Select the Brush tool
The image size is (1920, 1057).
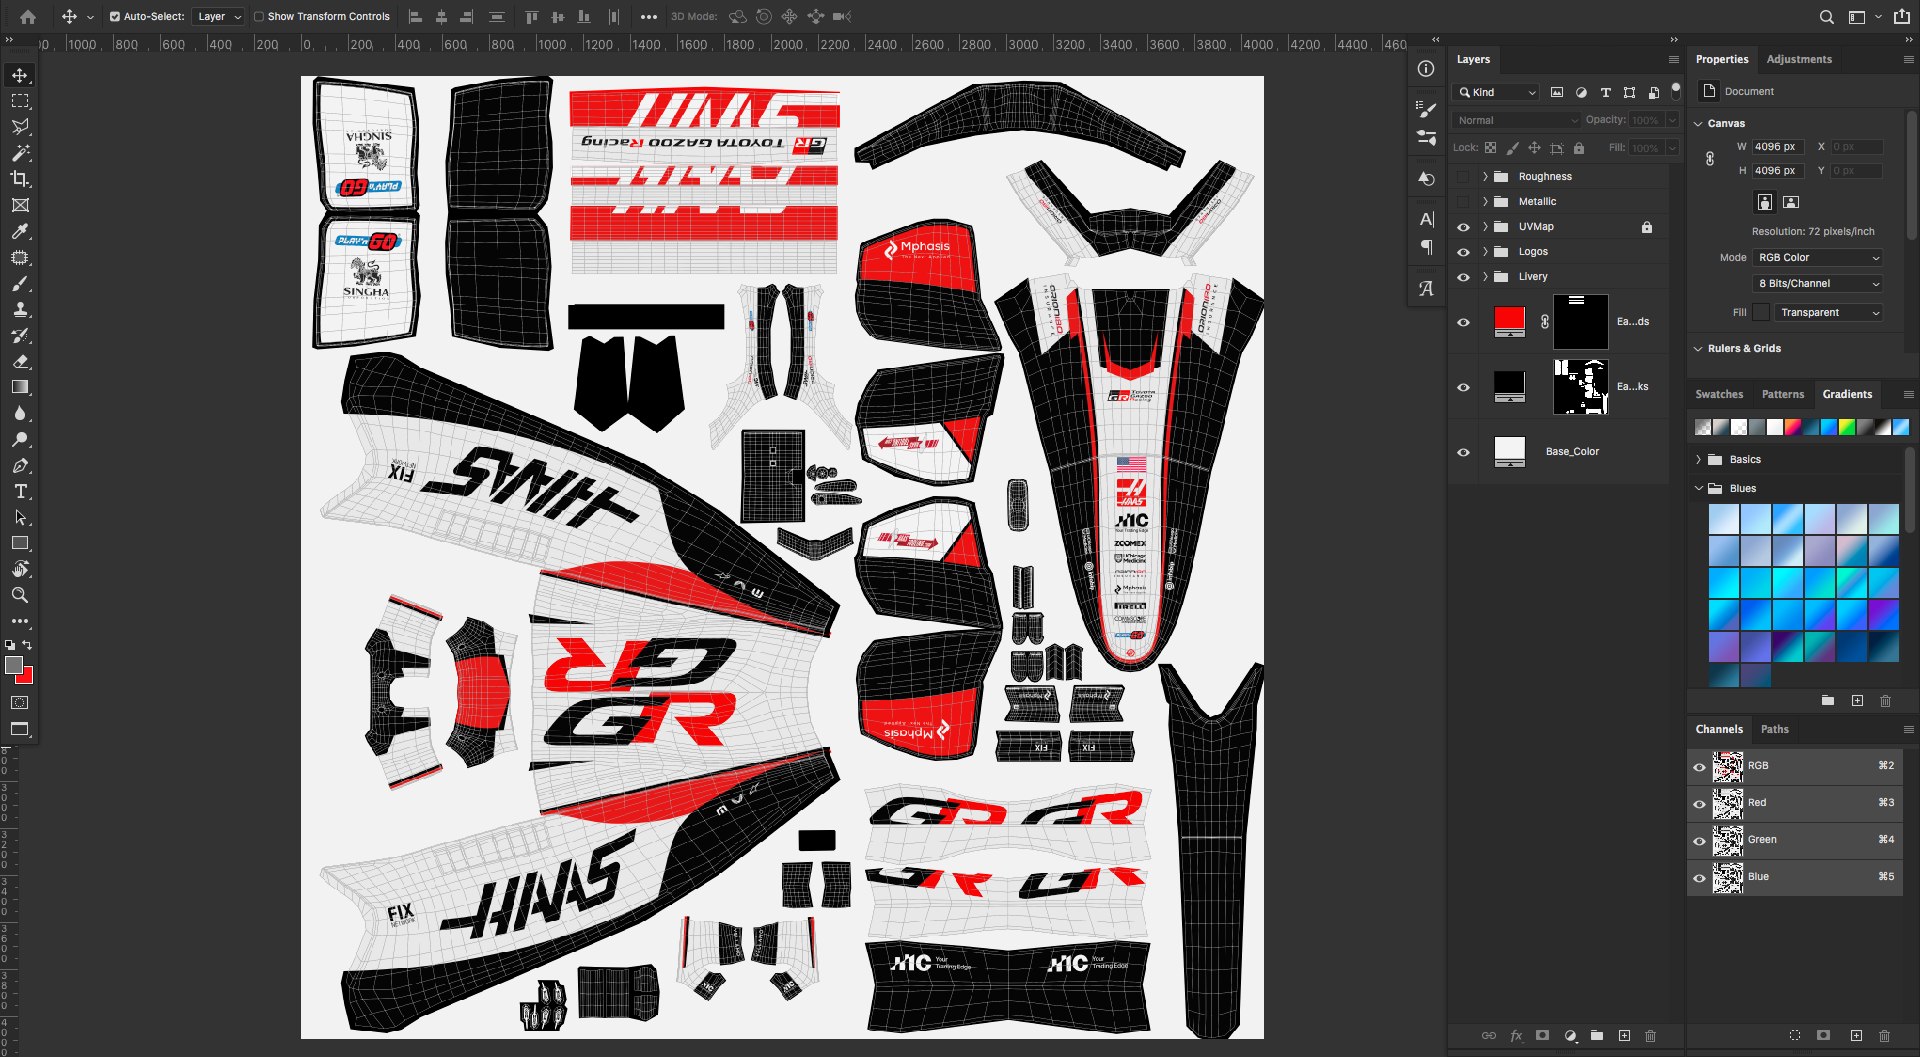click(20, 284)
